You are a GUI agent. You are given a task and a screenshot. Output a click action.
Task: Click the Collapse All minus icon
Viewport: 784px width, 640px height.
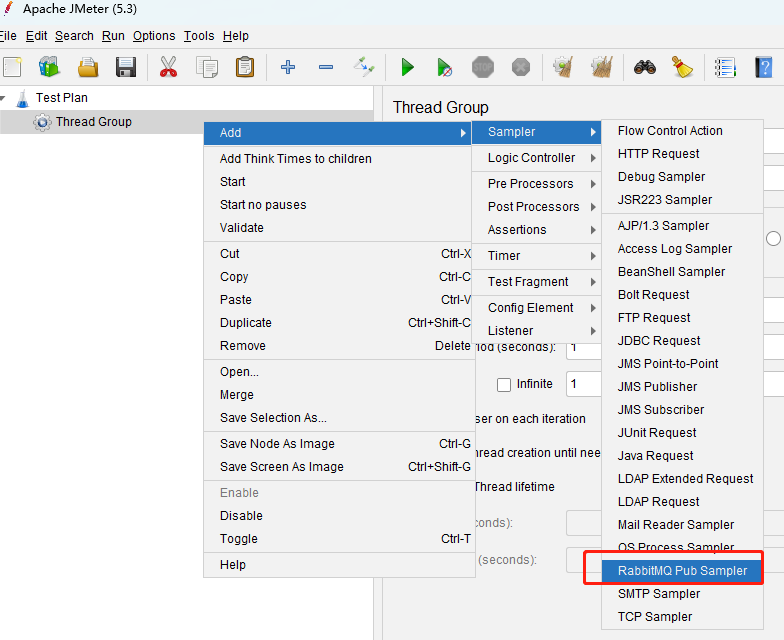326,67
